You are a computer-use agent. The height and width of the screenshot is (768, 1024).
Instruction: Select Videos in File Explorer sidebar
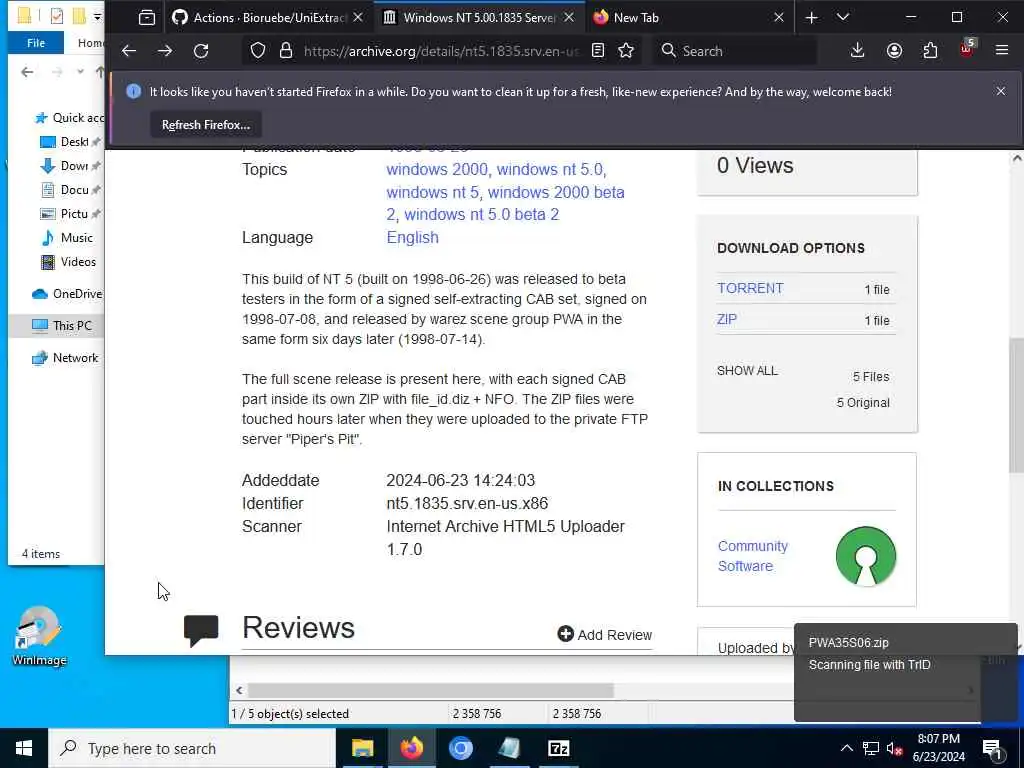pos(69,262)
